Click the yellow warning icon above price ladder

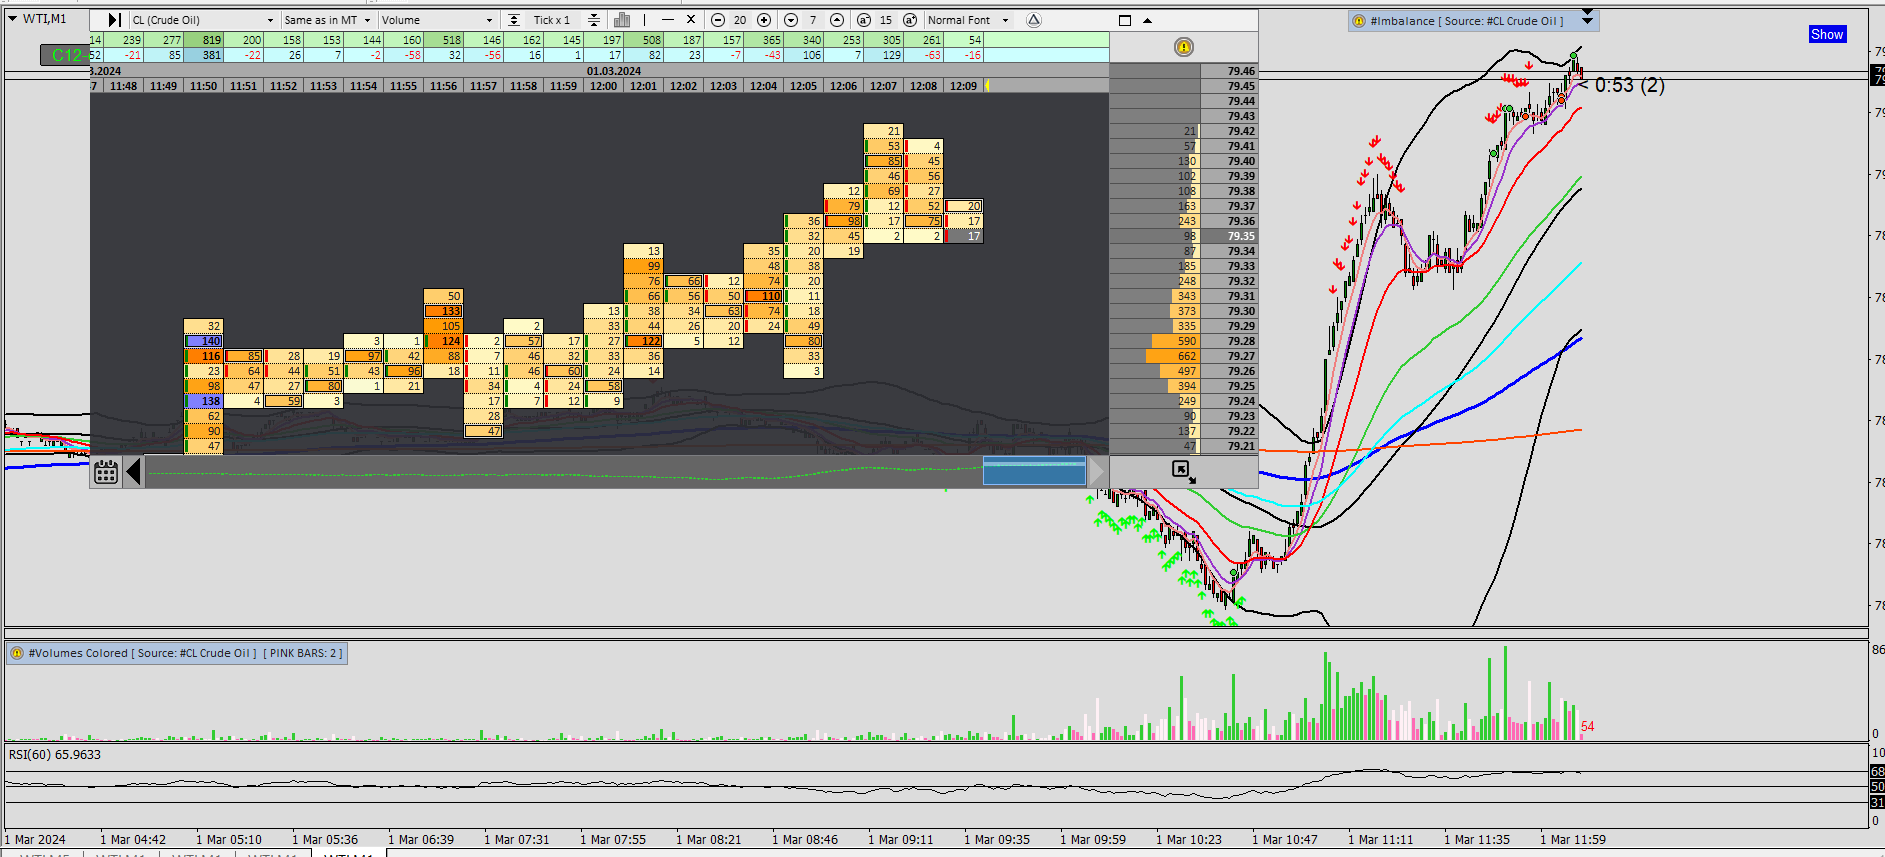1184,47
